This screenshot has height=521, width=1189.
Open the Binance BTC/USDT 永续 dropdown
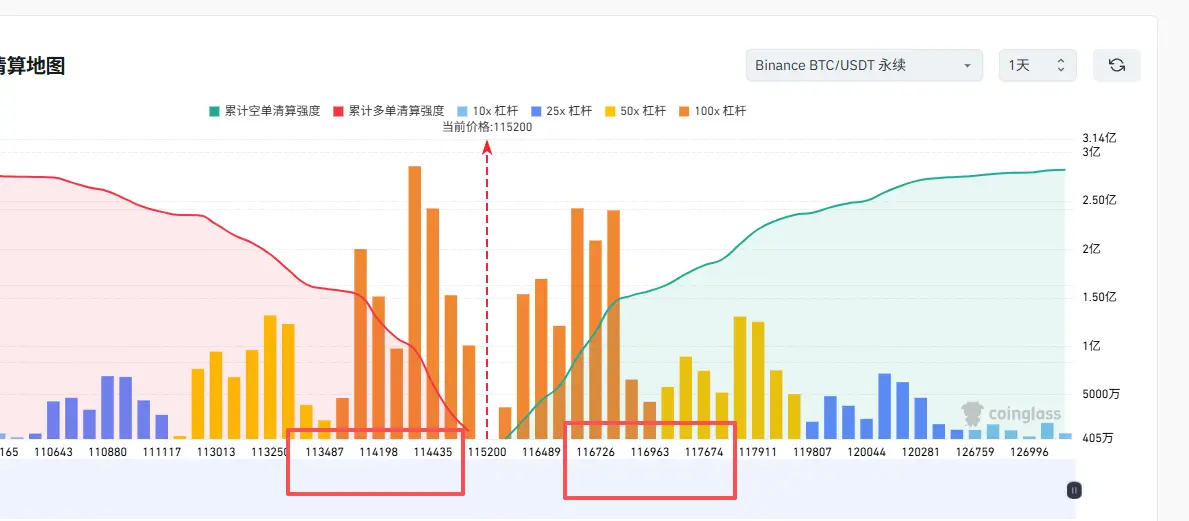(x=864, y=65)
